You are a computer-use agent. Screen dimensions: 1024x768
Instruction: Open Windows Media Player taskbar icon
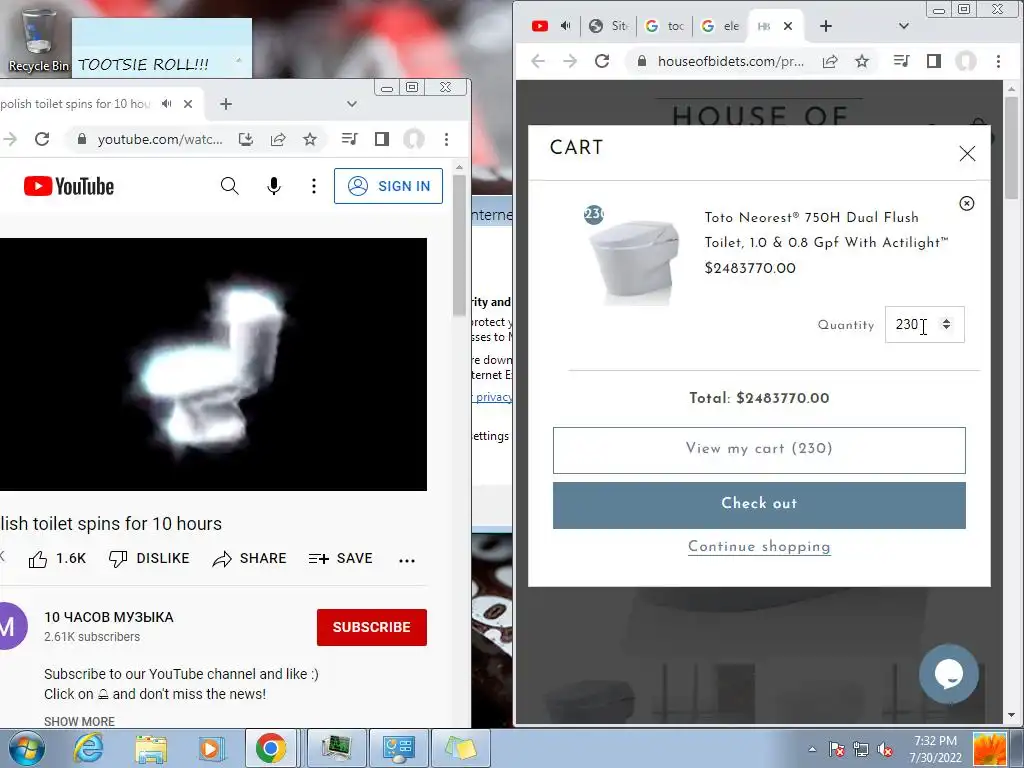coord(210,748)
